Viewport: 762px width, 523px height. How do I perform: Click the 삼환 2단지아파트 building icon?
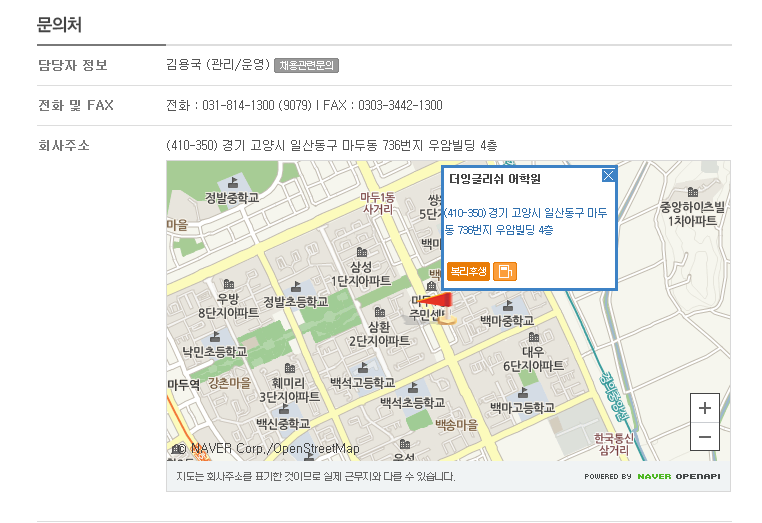point(380,312)
